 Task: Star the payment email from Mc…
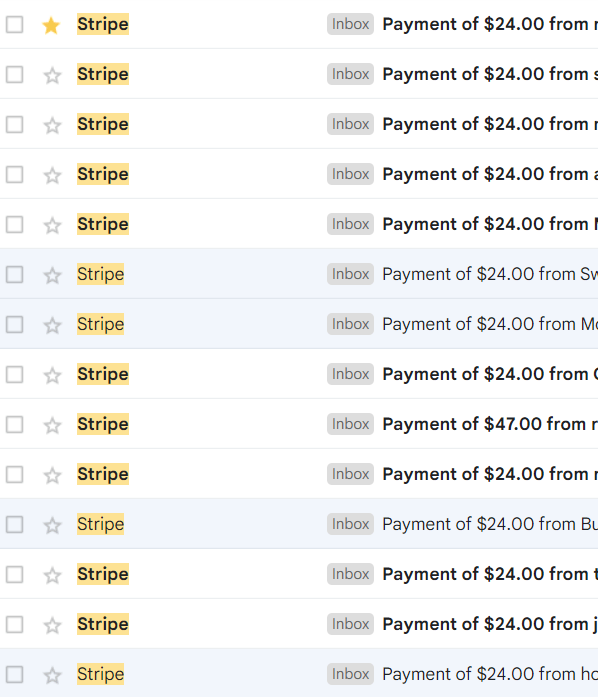[52, 325]
